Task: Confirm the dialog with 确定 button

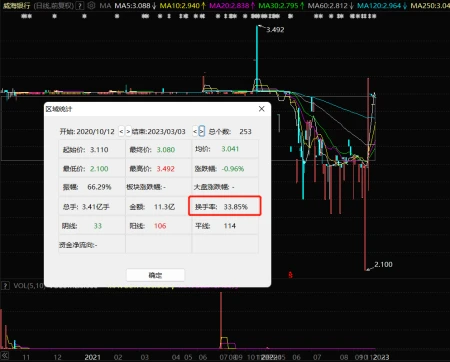Action: (x=155, y=275)
